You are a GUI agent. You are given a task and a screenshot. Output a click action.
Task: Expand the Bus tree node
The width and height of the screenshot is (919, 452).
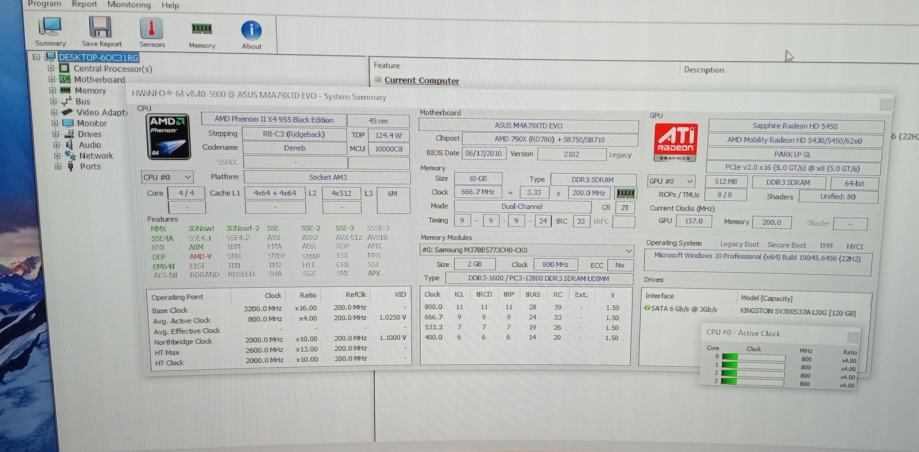point(53,101)
